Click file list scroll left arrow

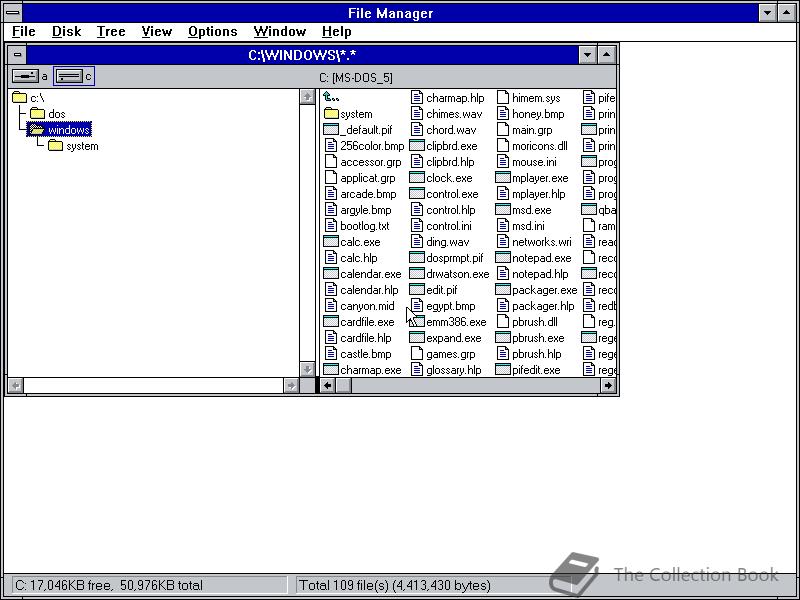328,386
